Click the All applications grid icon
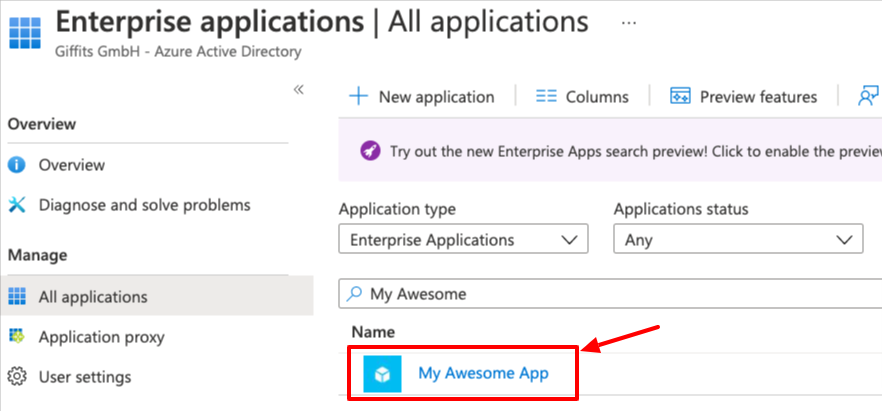Screen dimensions: 882x411 17,296
